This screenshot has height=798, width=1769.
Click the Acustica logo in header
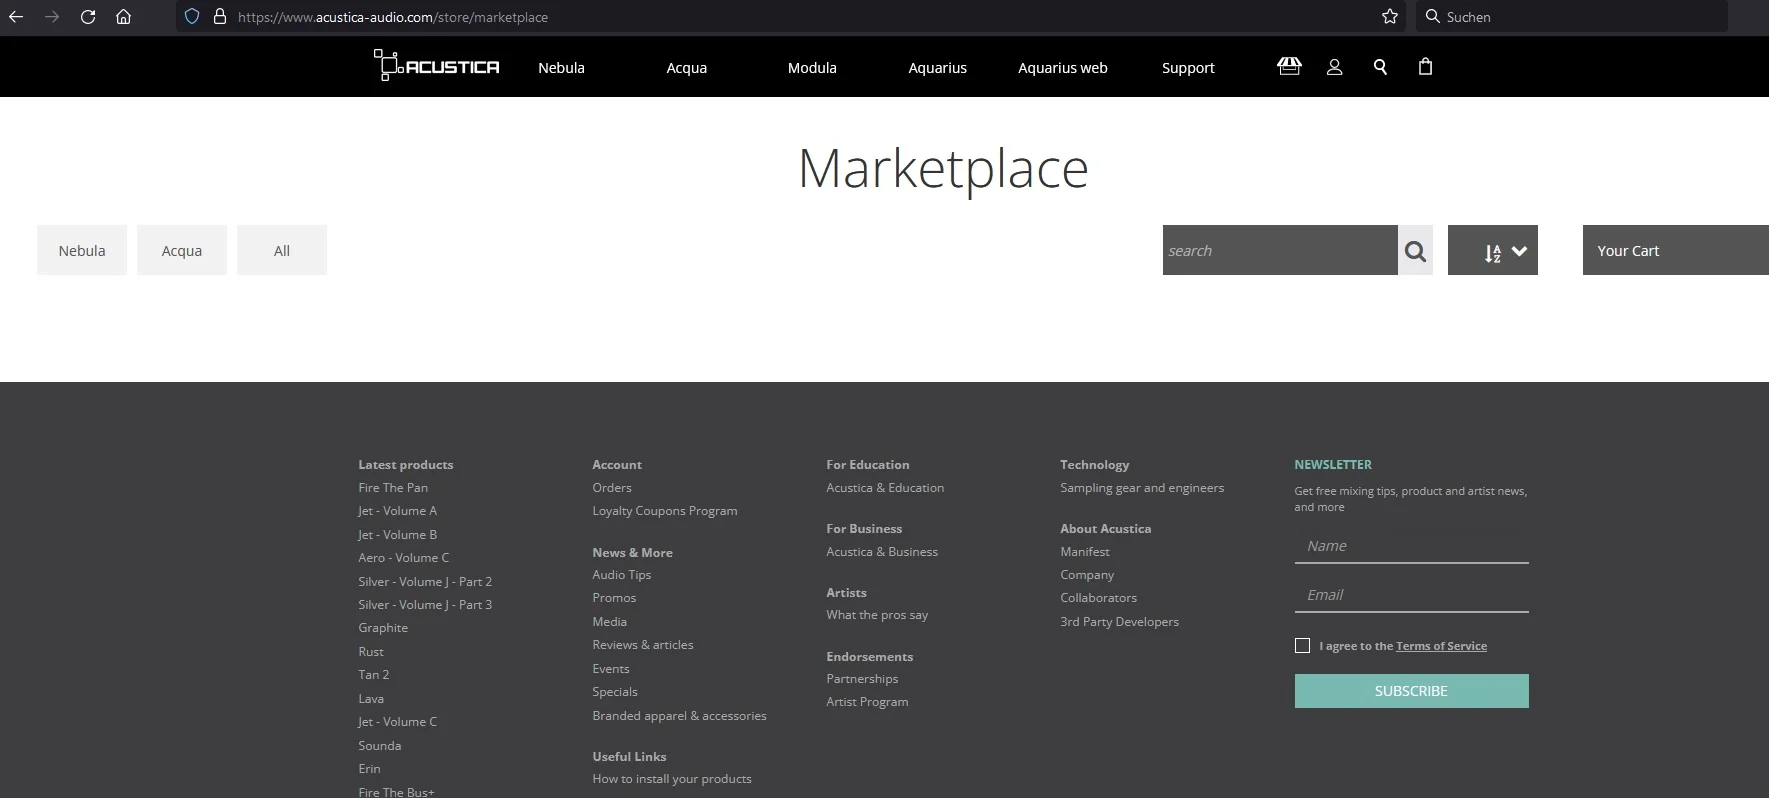click(x=437, y=66)
